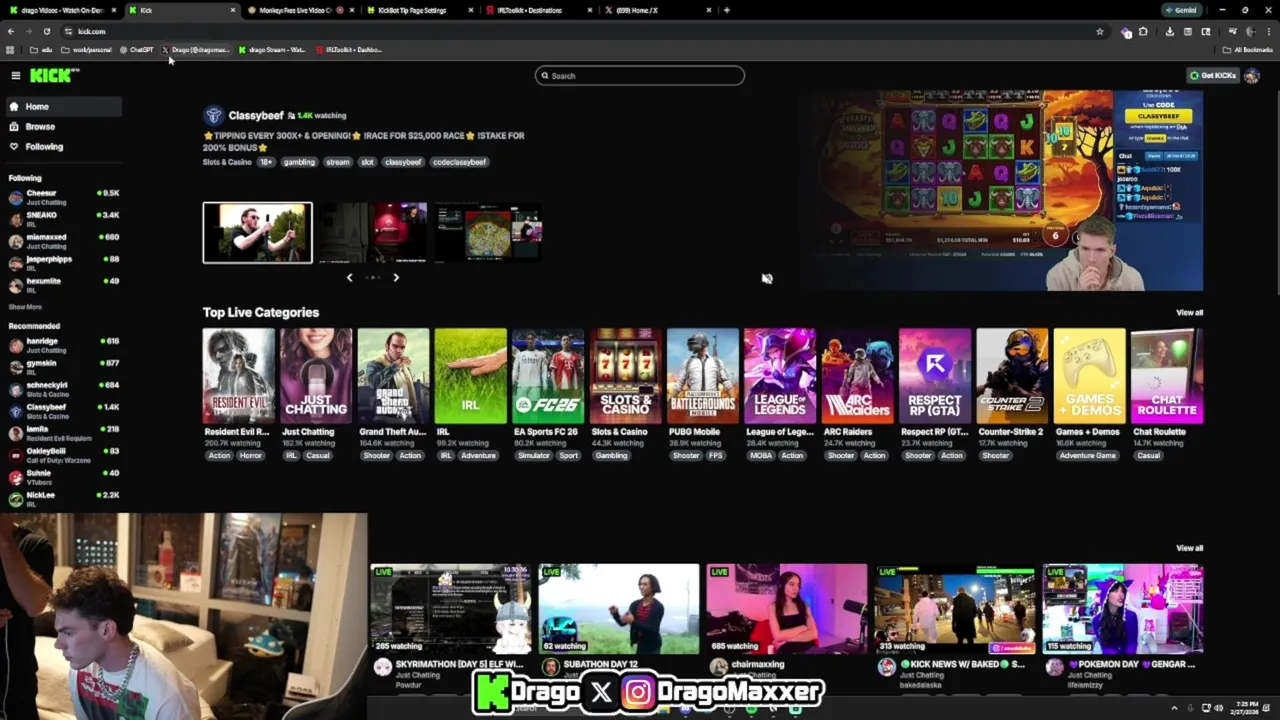This screenshot has height=720, width=1280.
Task: Open SNEAKO channel in sidebar
Action: pos(63,219)
